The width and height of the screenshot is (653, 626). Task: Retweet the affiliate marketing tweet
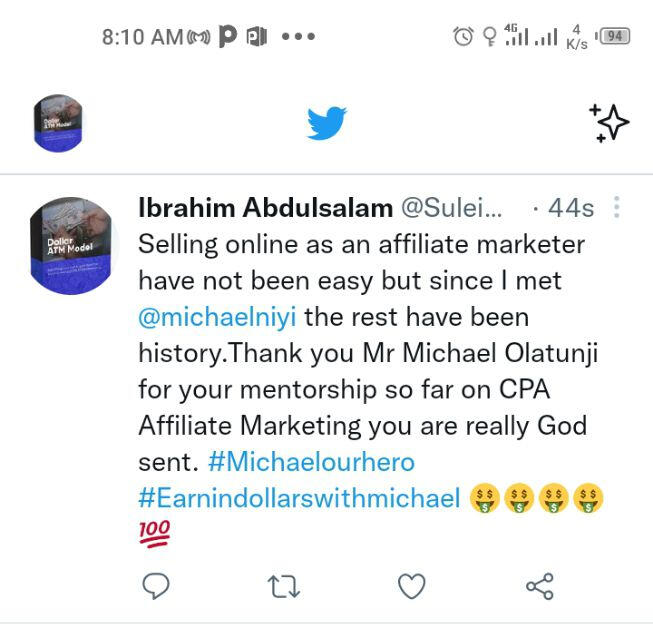click(284, 586)
